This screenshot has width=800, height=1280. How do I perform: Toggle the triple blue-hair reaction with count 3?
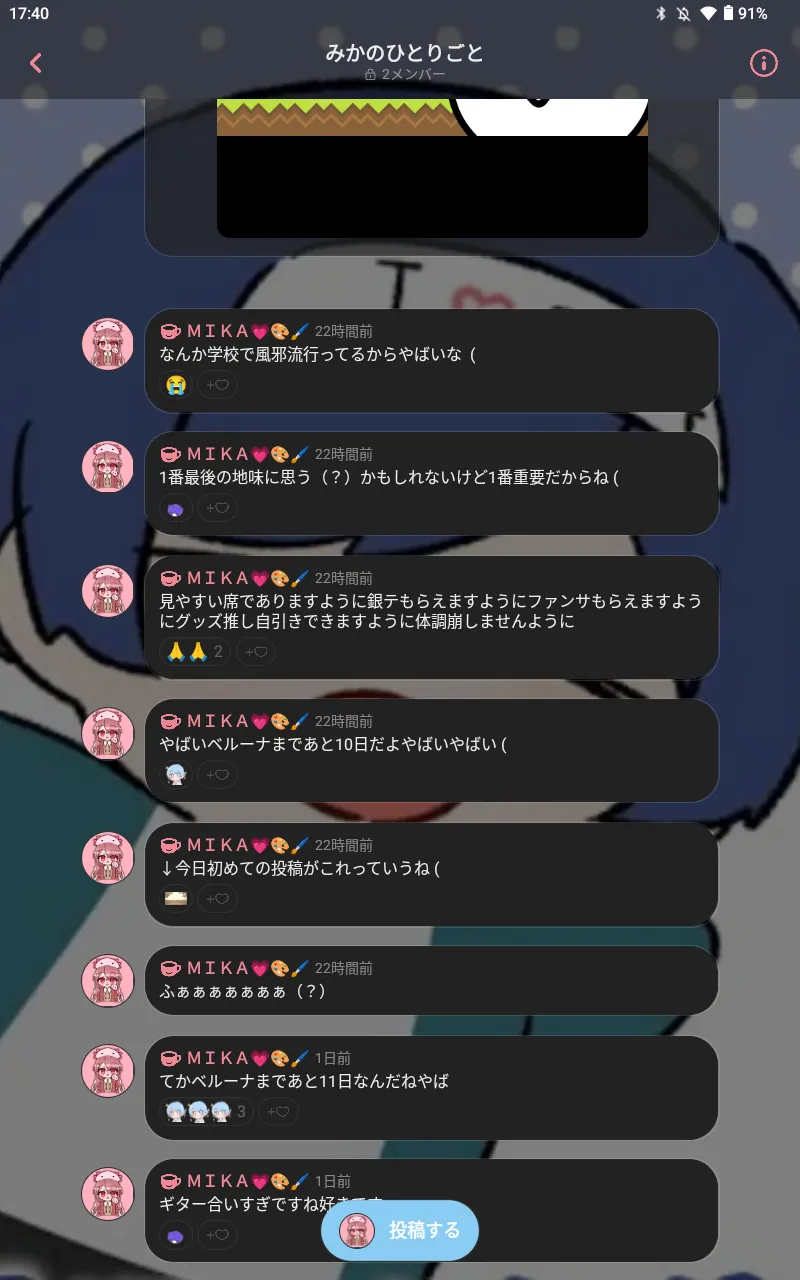pos(206,1111)
